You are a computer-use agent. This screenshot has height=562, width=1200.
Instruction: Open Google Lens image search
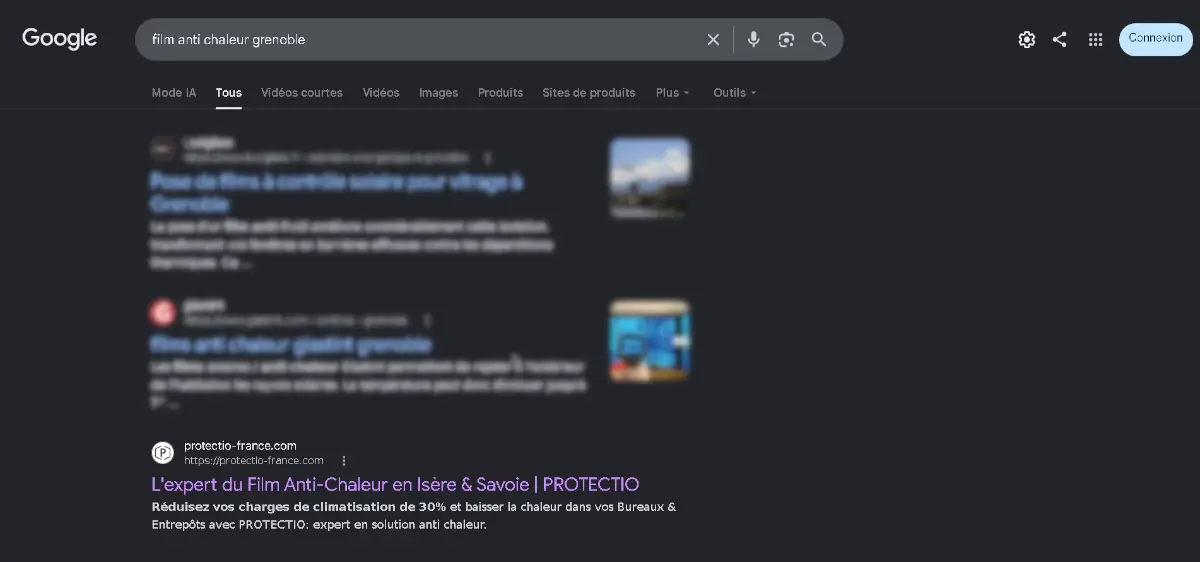point(786,40)
